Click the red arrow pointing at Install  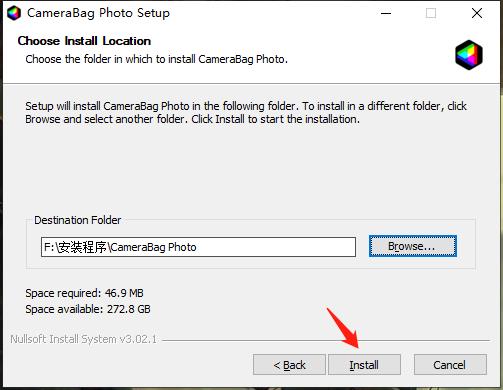point(343,328)
